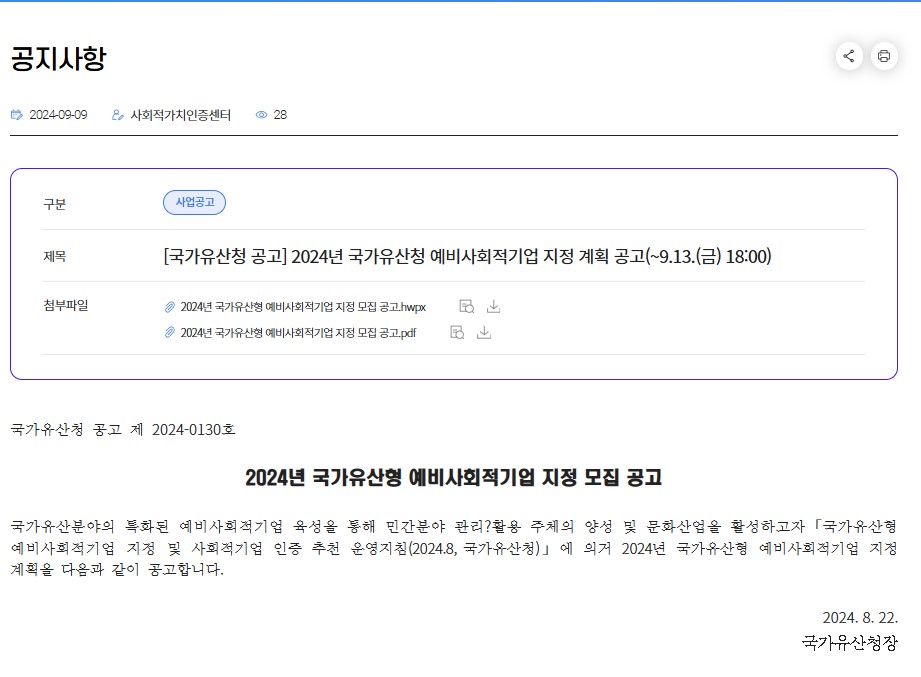Click the paperclip icon beside the pdf file
The height and width of the screenshot is (677, 921).
[170, 332]
